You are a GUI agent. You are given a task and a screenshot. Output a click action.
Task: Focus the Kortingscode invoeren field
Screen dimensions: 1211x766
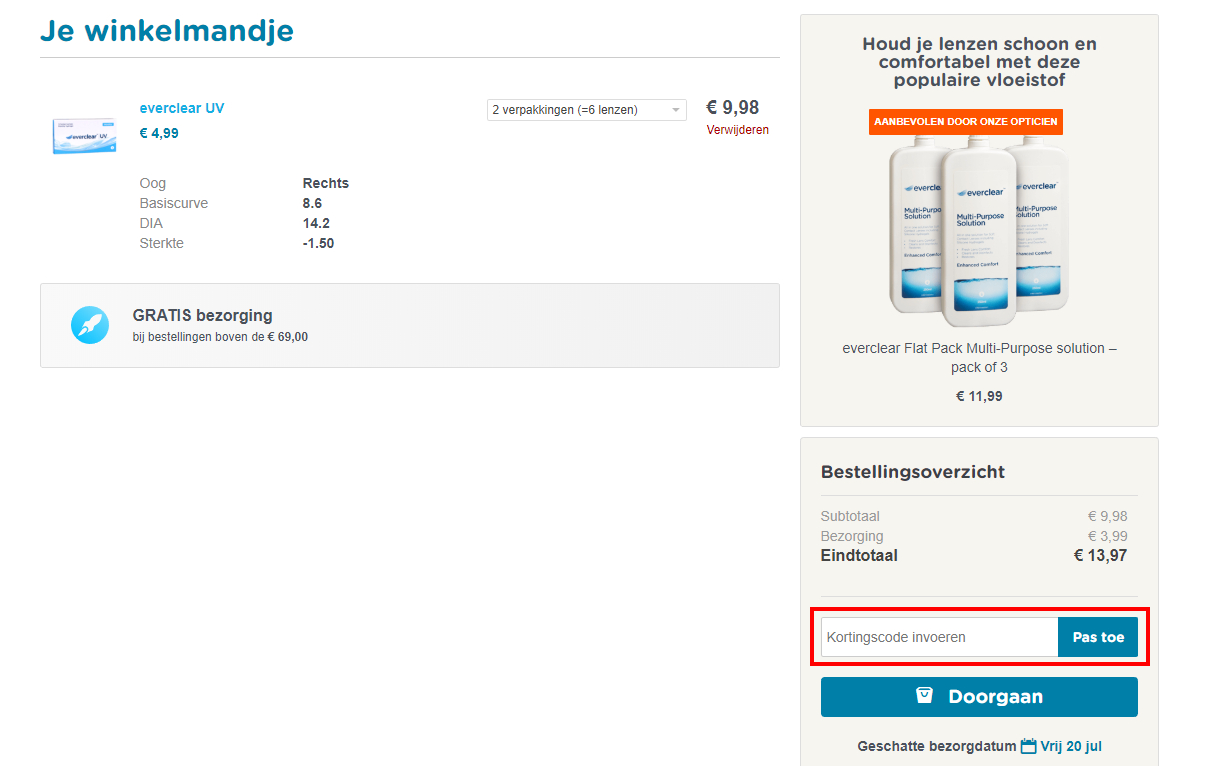click(939, 637)
